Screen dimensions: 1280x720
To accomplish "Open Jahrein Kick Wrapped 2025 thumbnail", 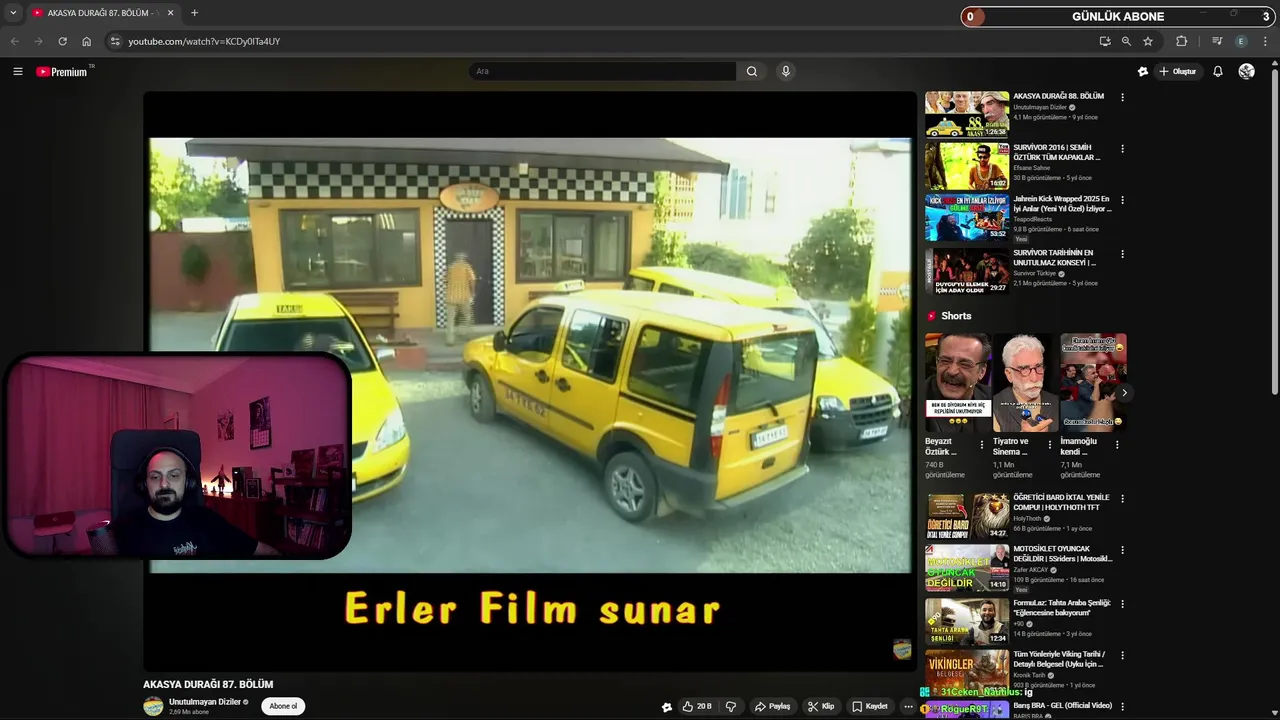I will [966, 217].
